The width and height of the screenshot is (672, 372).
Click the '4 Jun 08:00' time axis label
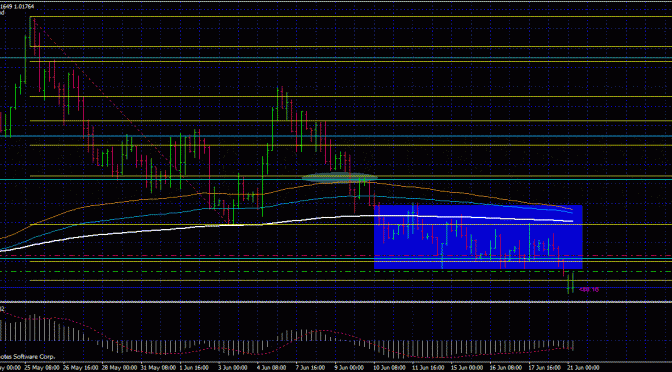point(272,368)
